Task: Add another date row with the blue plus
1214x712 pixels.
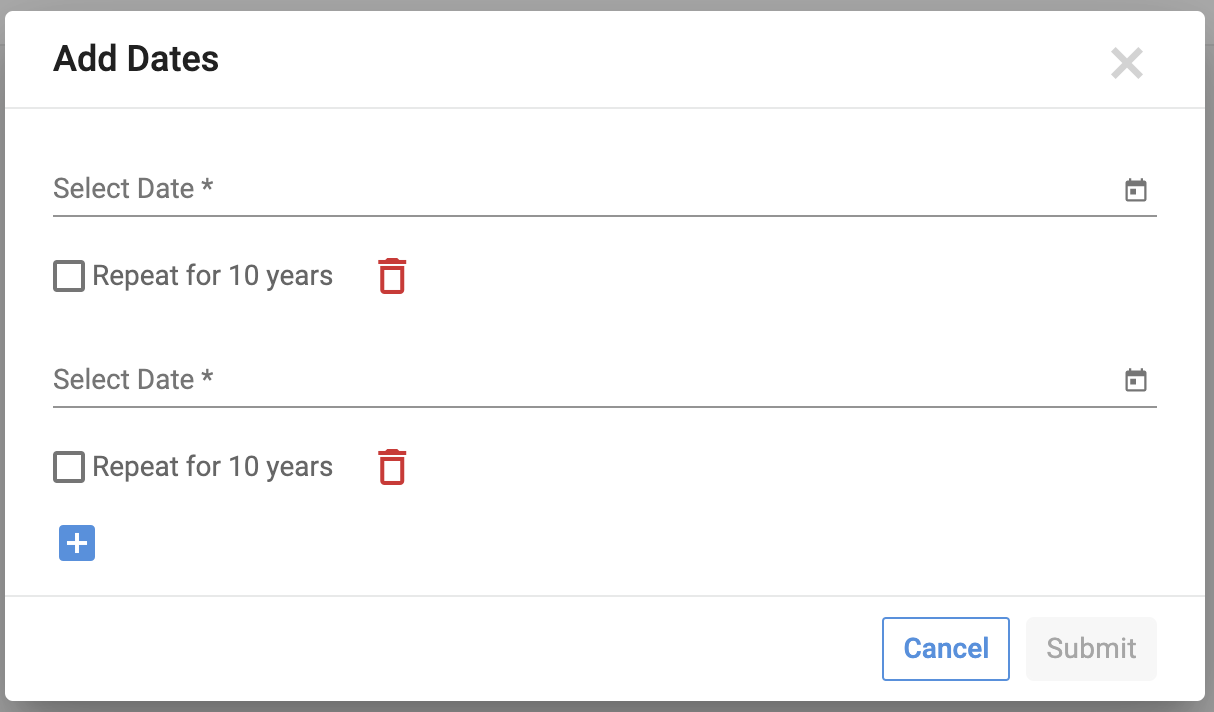Action: coord(77,543)
